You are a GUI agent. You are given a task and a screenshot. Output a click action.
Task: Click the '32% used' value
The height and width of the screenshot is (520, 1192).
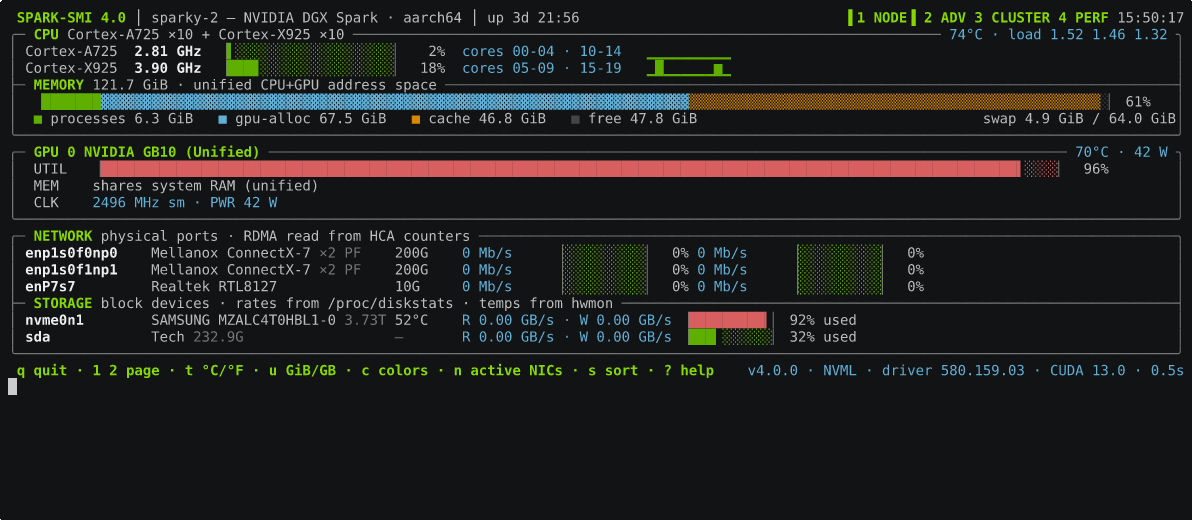[x=823, y=337]
